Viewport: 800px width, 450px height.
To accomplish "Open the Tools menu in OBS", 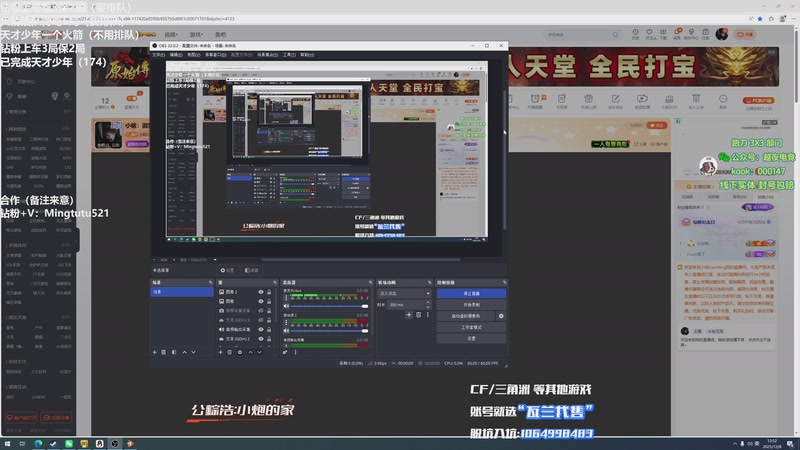I will click(289, 55).
